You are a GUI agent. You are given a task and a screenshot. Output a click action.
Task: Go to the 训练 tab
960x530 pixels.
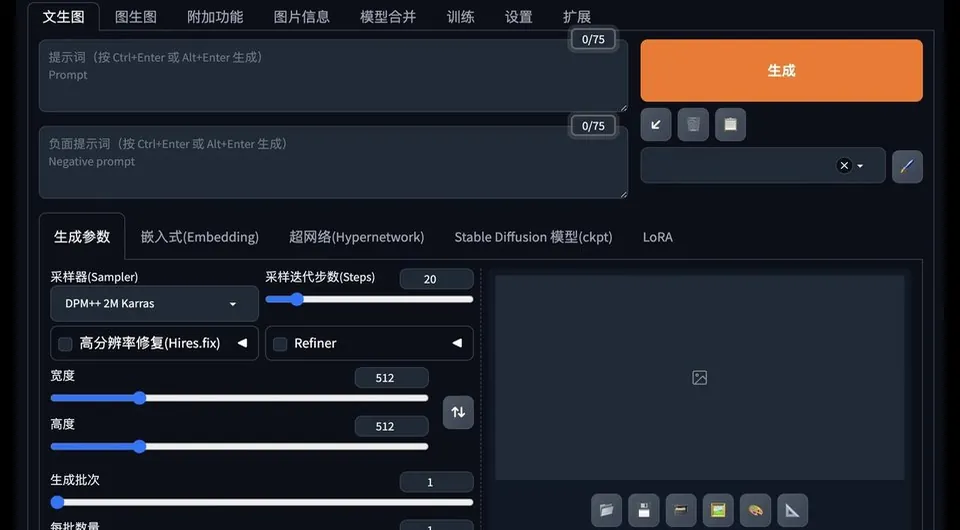coord(460,17)
